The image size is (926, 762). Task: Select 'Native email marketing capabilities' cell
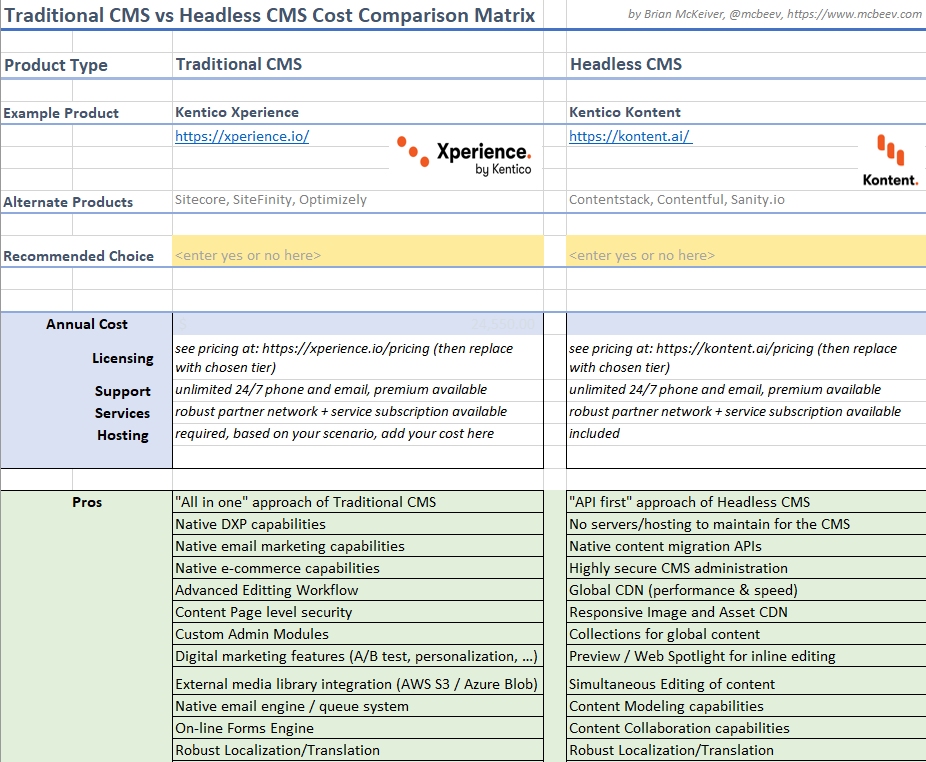pos(358,546)
